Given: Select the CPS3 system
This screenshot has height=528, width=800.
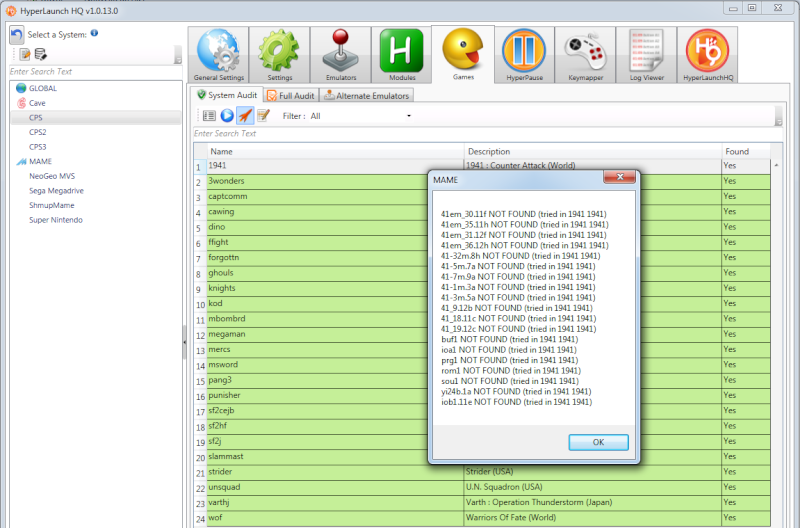Looking at the screenshot, I should 38,147.
